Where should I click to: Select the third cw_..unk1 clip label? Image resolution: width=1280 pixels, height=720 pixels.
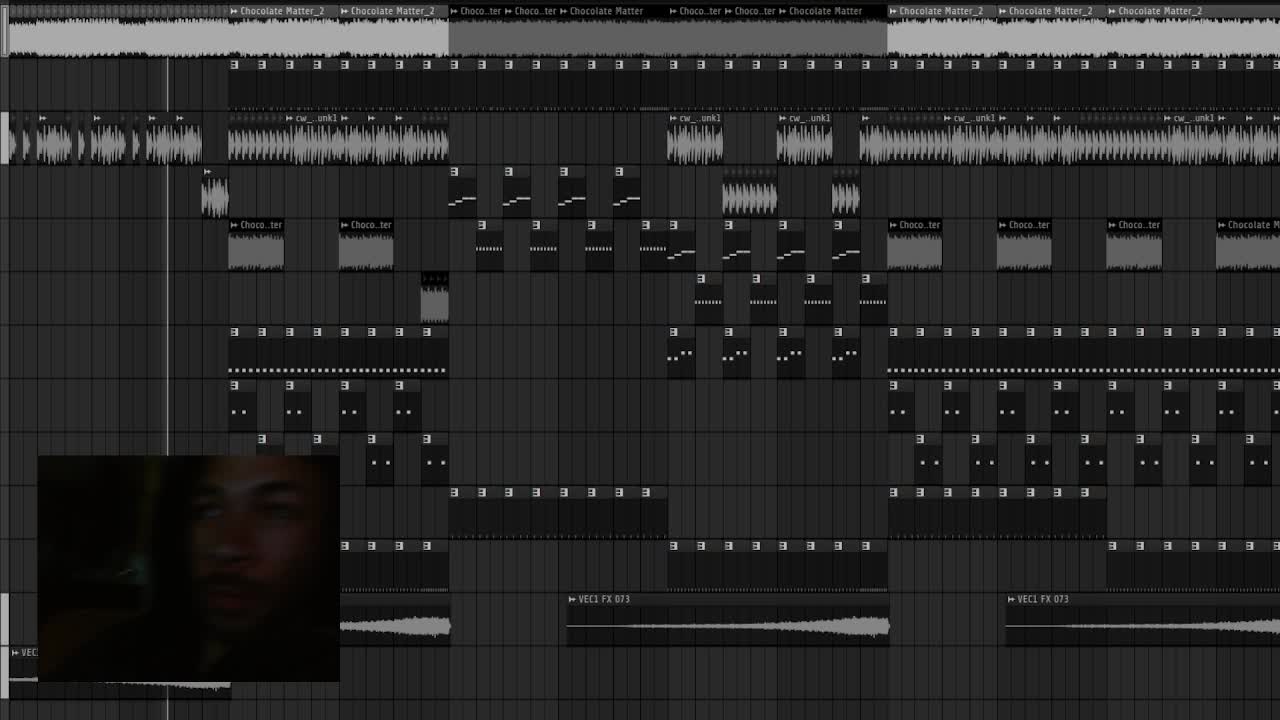[810, 118]
